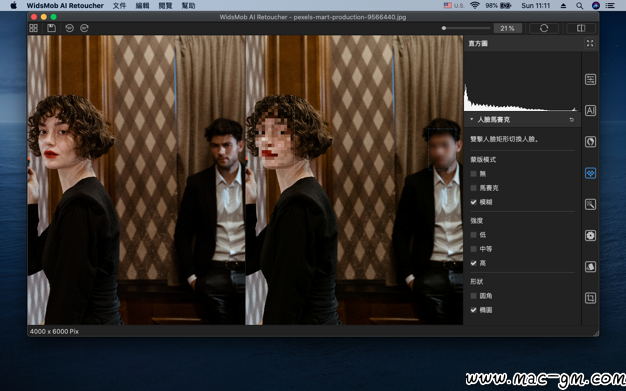Toggle the before/after compare view icon
Viewport: 626px width, 391px height.
(581, 28)
